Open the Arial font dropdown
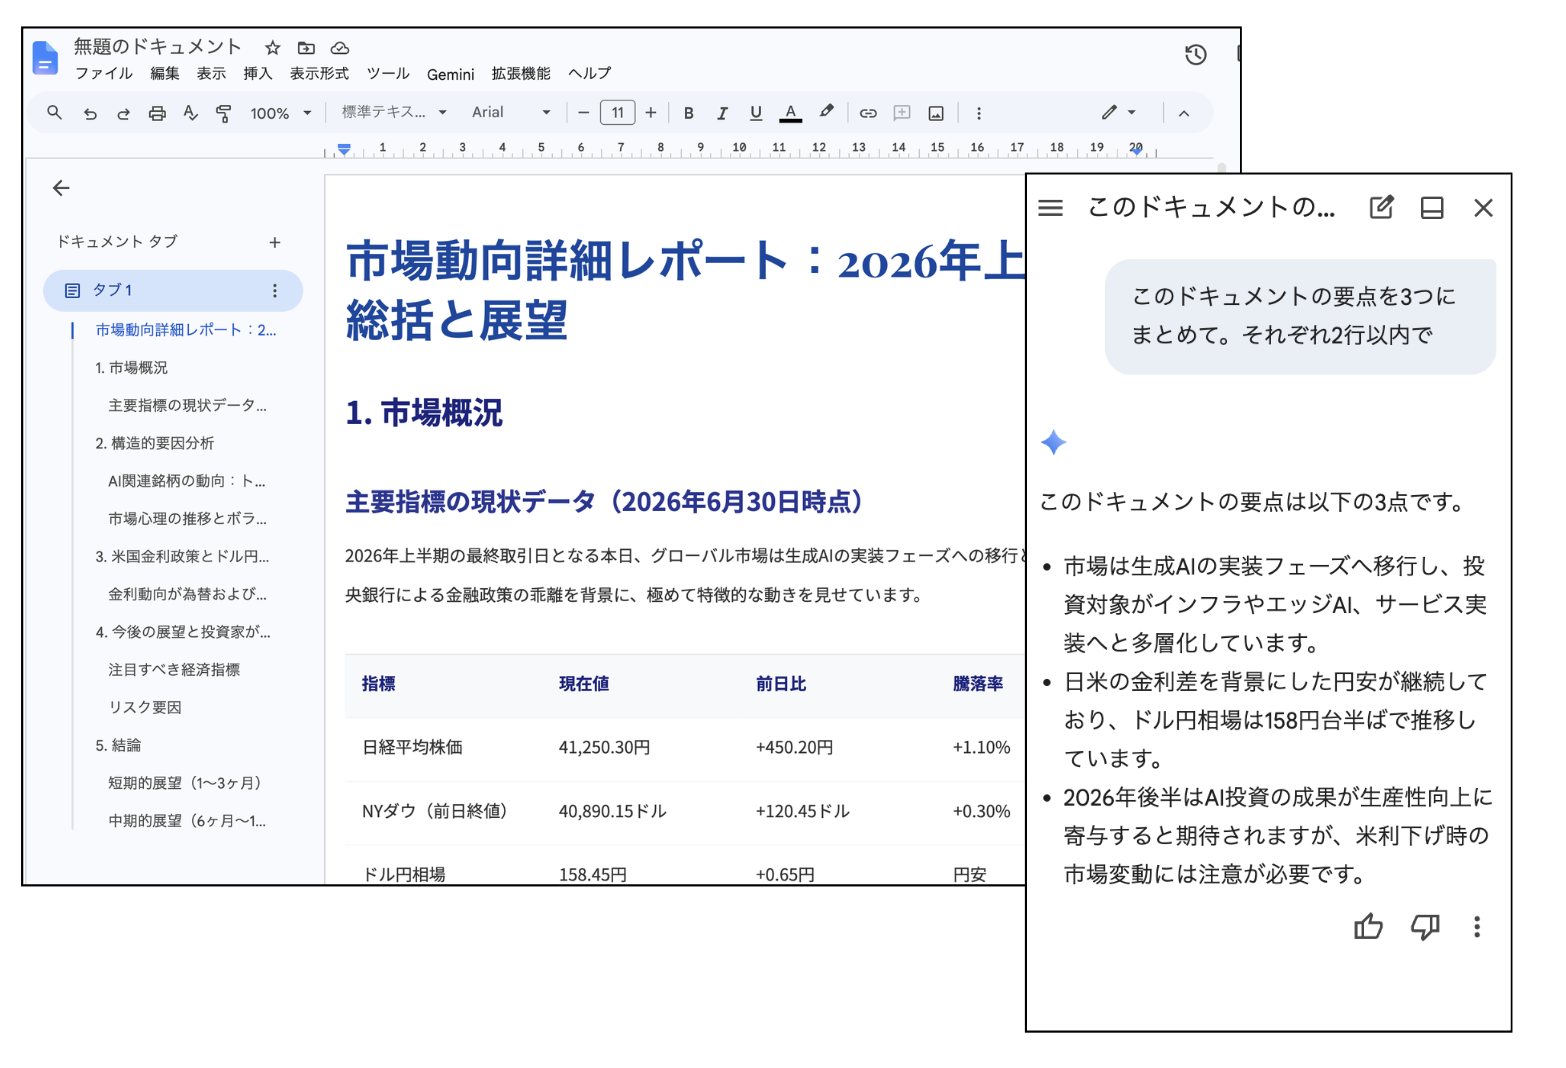 tap(511, 113)
